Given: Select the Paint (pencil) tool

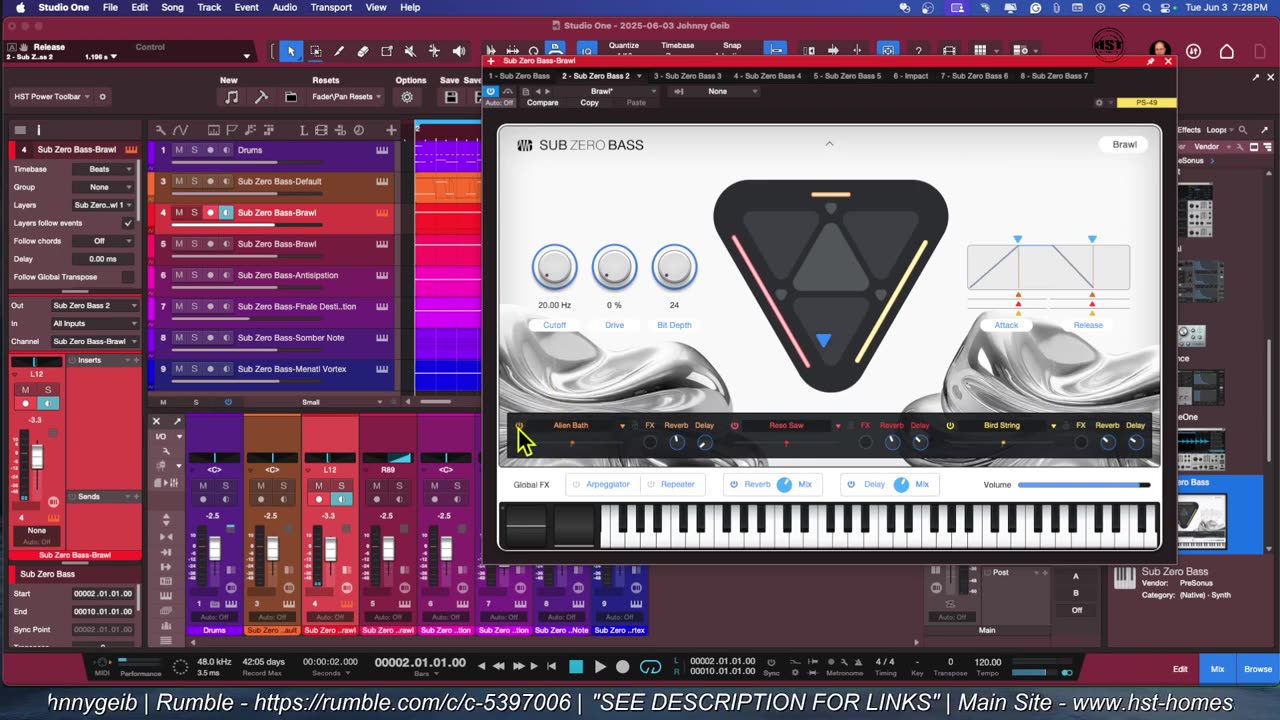Looking at the screenshot, I should (x=339, y=51).
